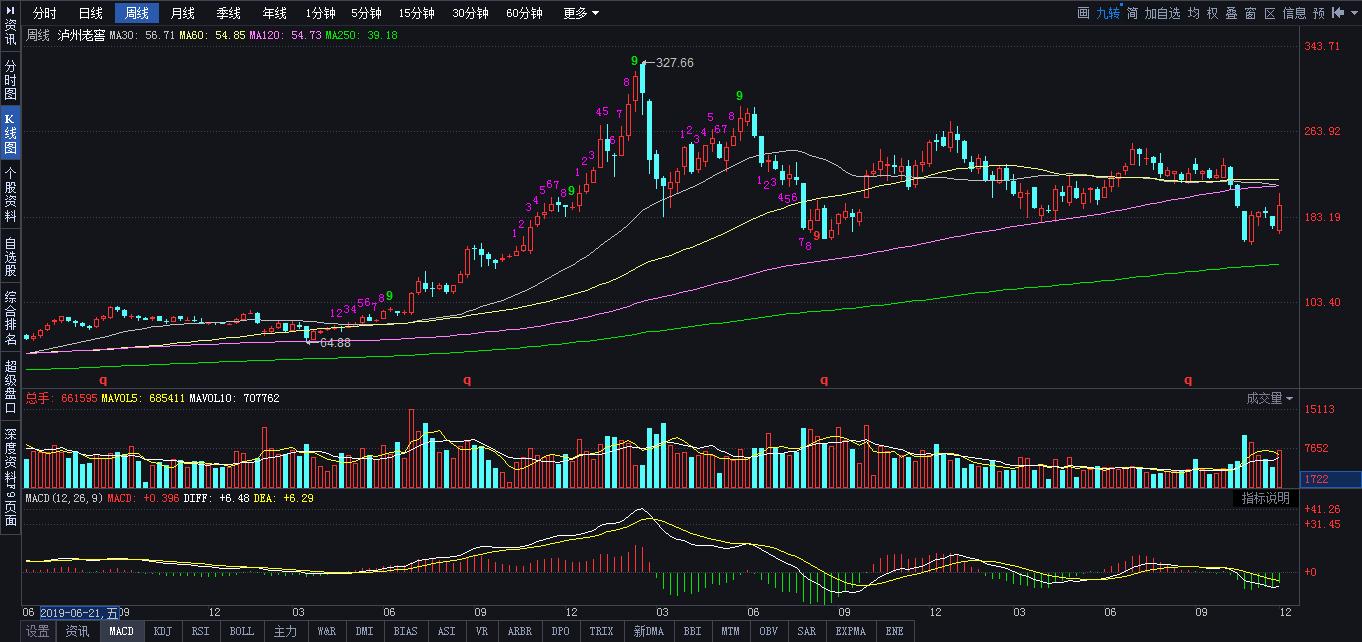This screenshot has width=1362, height=642.
Task: Expand the 更多 period dropdown
Action: tap(581, 13)
